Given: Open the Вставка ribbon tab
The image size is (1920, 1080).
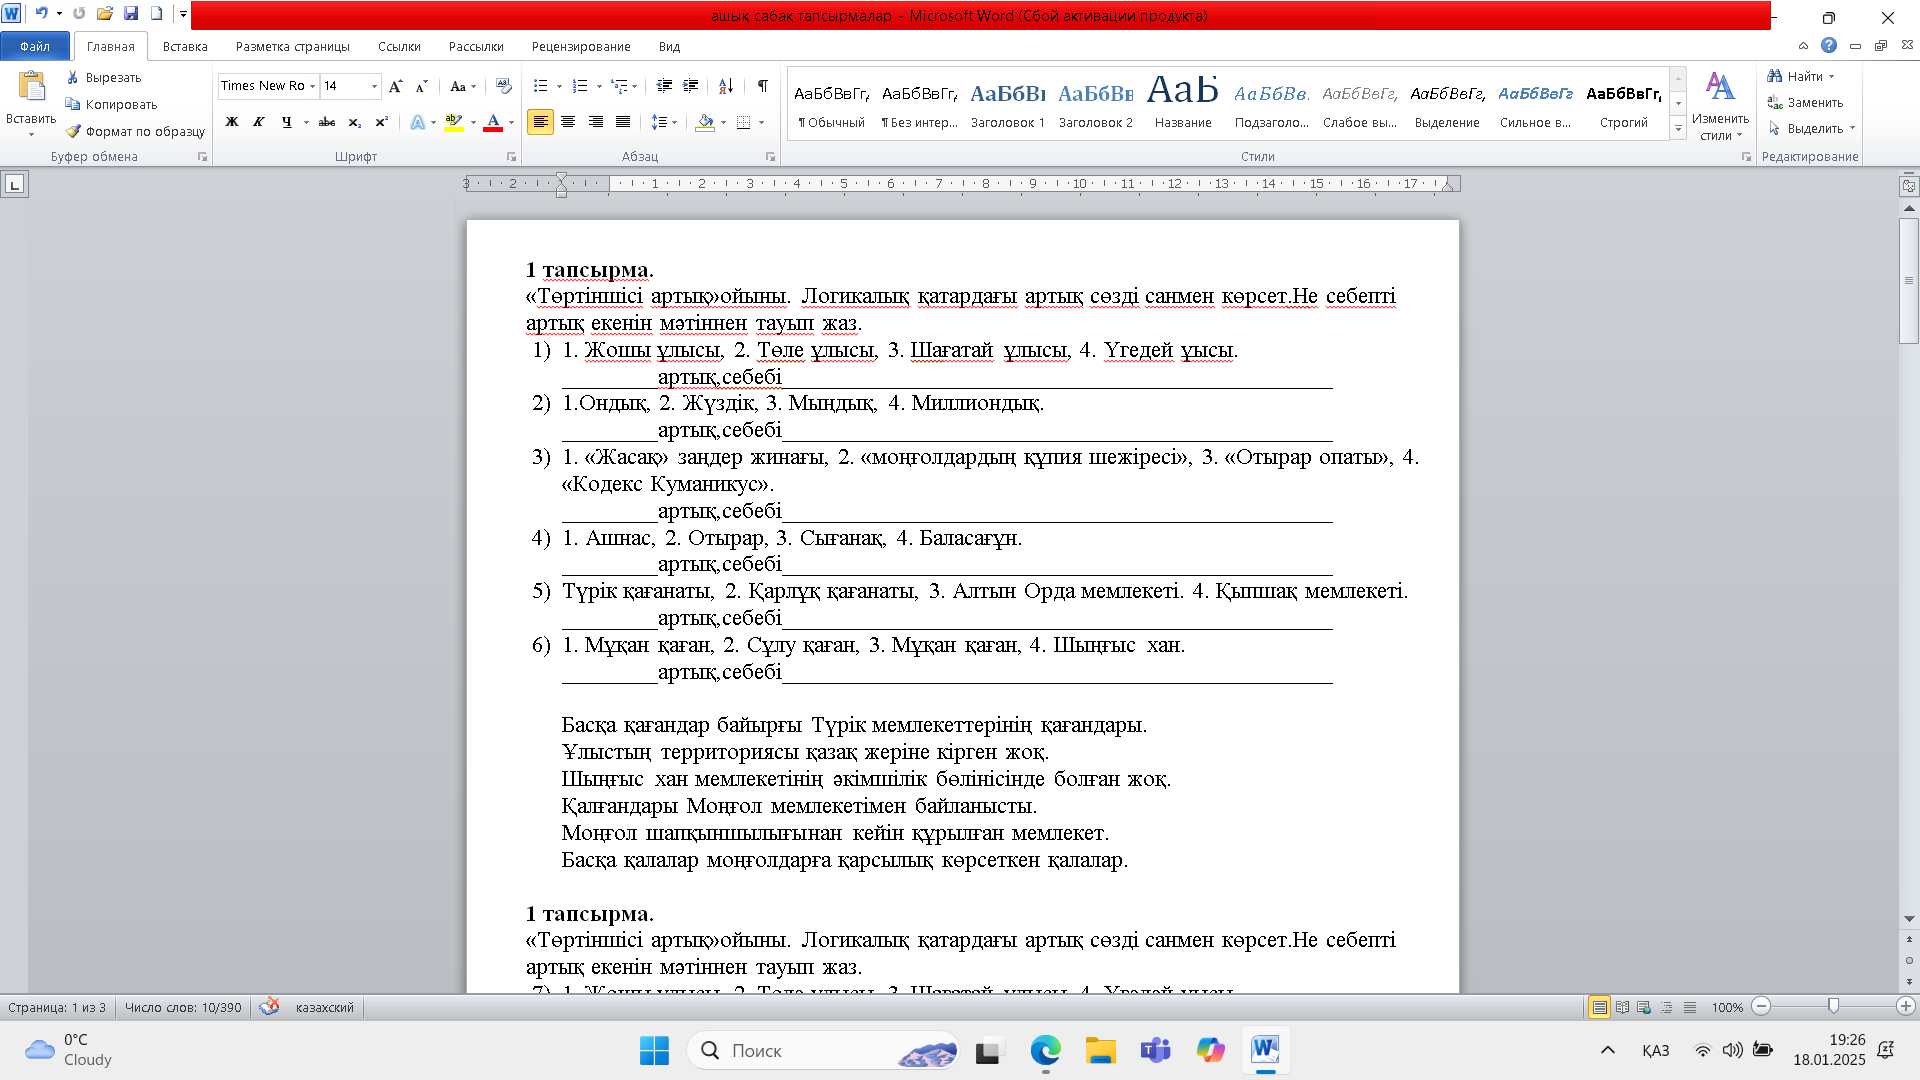Looking at the screenshot, I should [185, 46].
